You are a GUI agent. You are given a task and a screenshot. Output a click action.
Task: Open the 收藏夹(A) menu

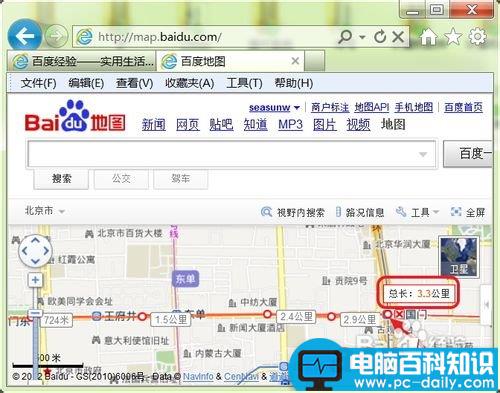[x=189, y=83]
